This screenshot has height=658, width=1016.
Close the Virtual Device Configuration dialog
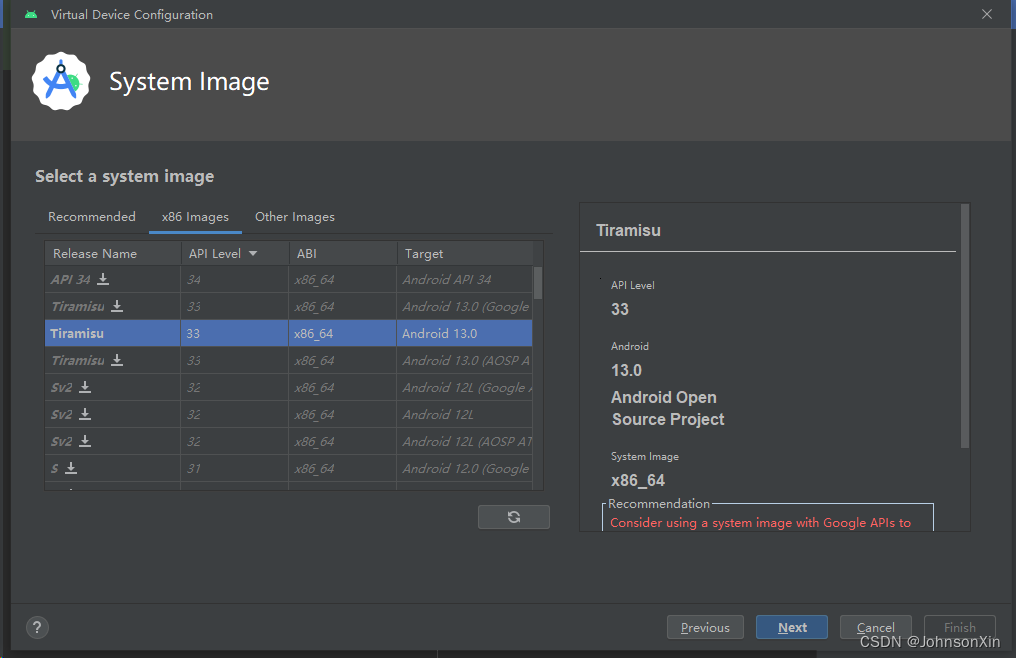pyautogui.click(x=987, y=14)
